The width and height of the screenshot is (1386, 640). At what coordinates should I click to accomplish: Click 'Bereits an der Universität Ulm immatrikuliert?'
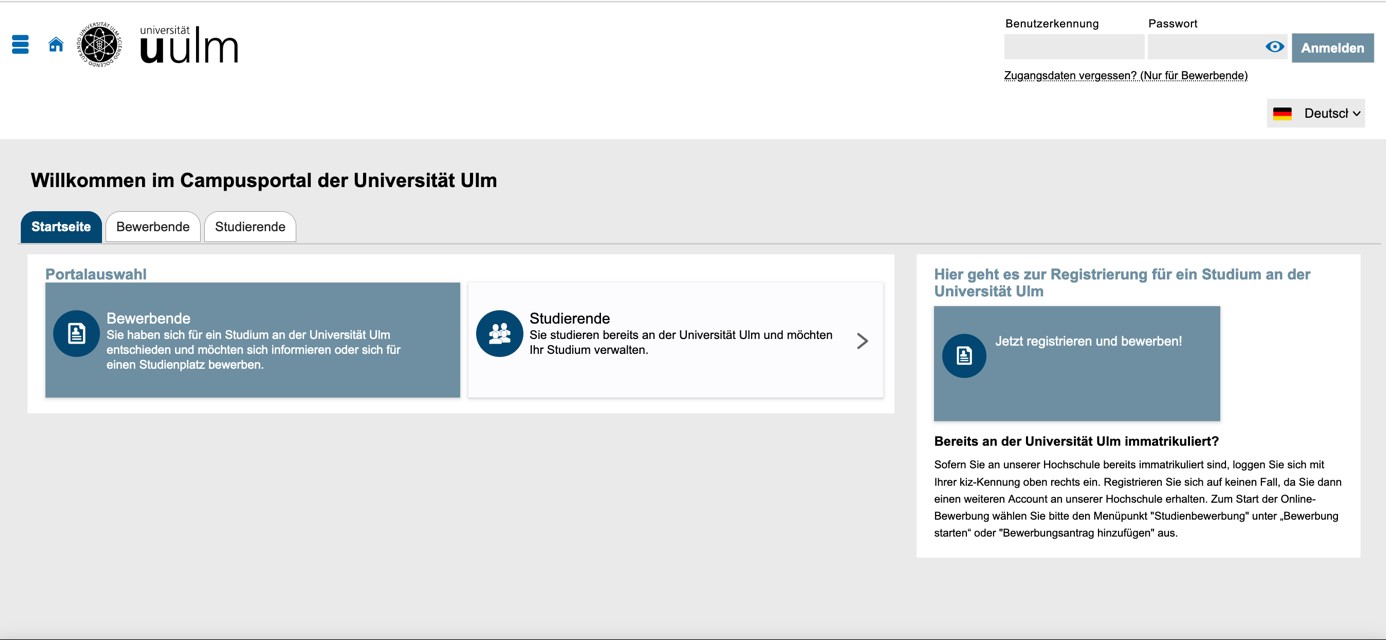pyautogui.click(x=1076, y=441)
